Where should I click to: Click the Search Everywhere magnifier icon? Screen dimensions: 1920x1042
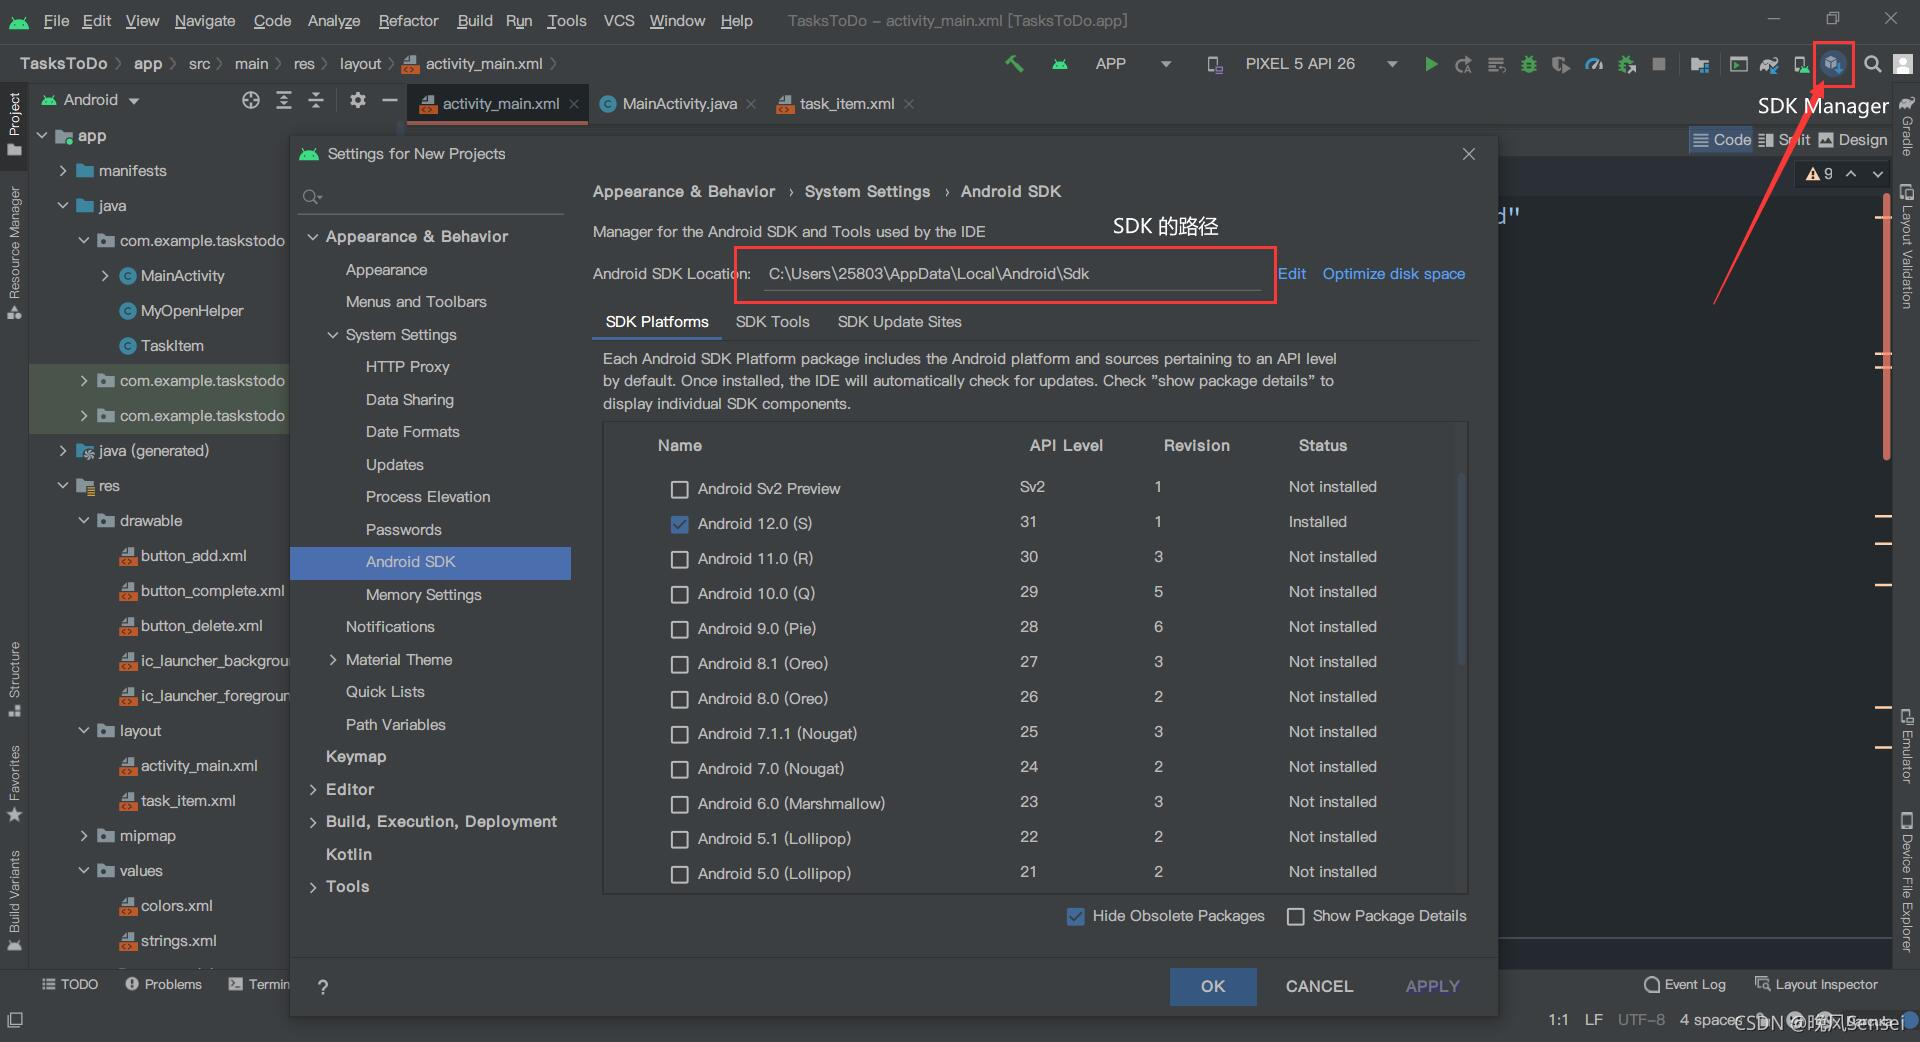point(1873,64)
